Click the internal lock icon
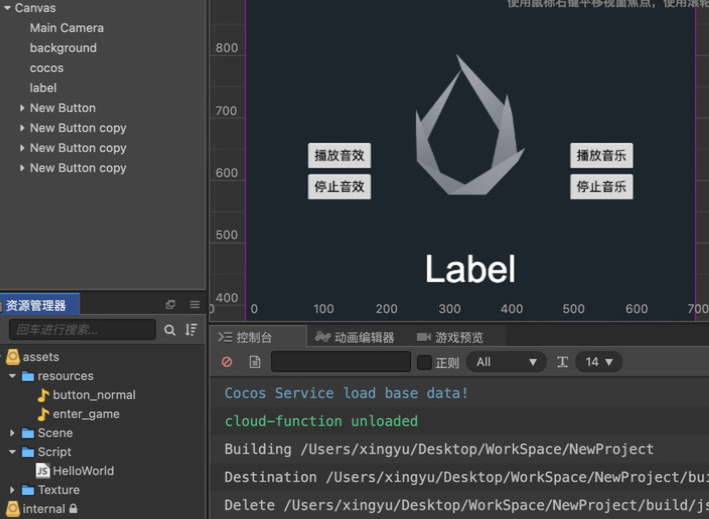 point(73,509)
